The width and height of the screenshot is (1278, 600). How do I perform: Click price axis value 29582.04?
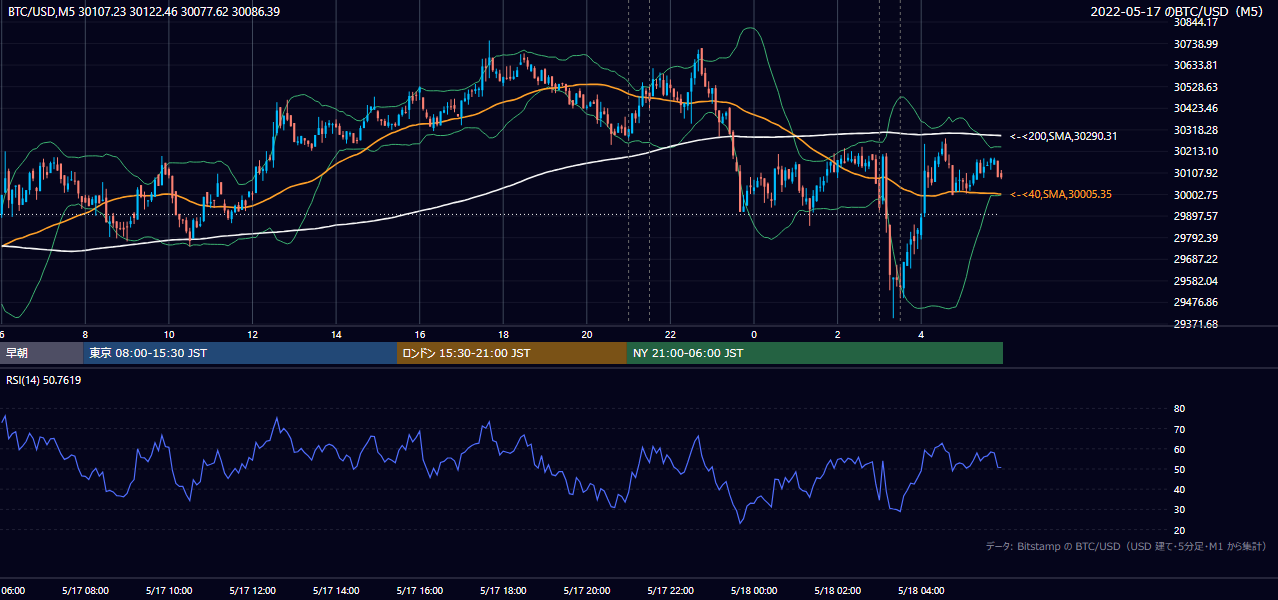(1196, 281)
